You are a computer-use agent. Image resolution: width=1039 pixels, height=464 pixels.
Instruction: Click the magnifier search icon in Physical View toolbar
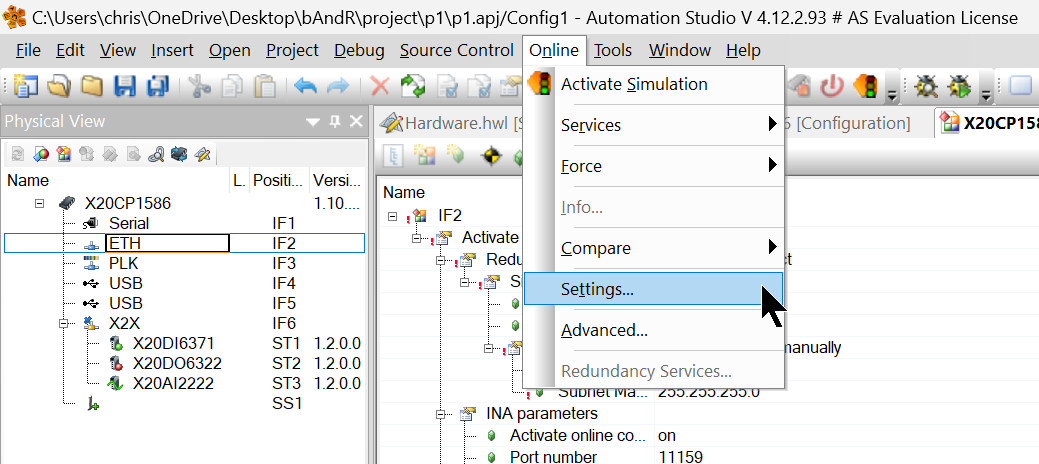click(156, 154)
